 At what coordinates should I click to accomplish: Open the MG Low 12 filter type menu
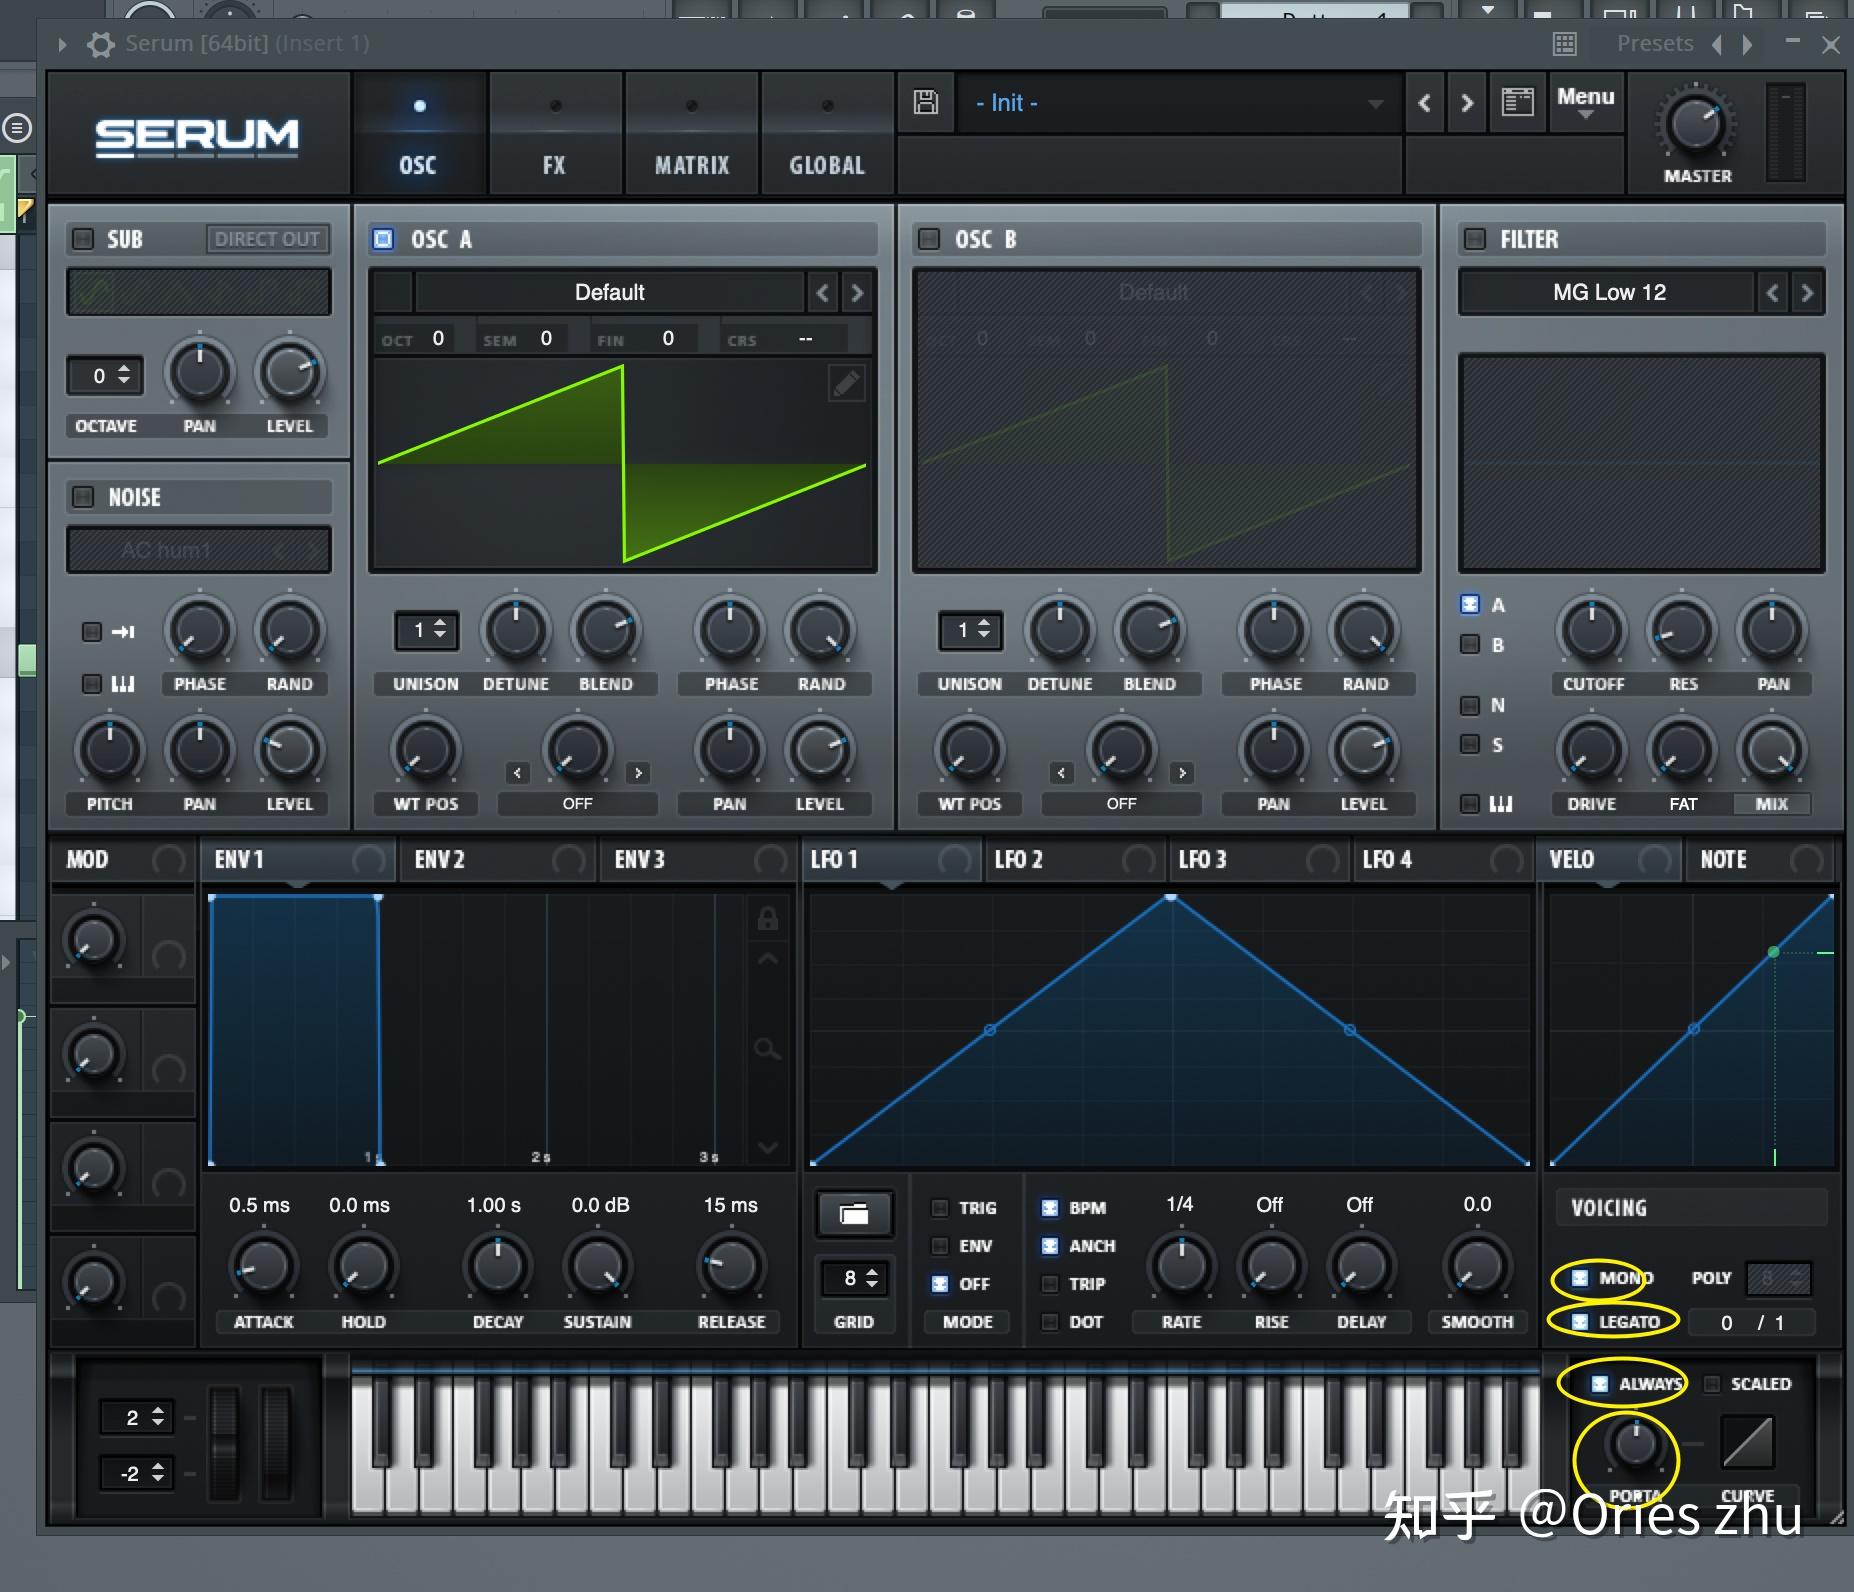1608,293
